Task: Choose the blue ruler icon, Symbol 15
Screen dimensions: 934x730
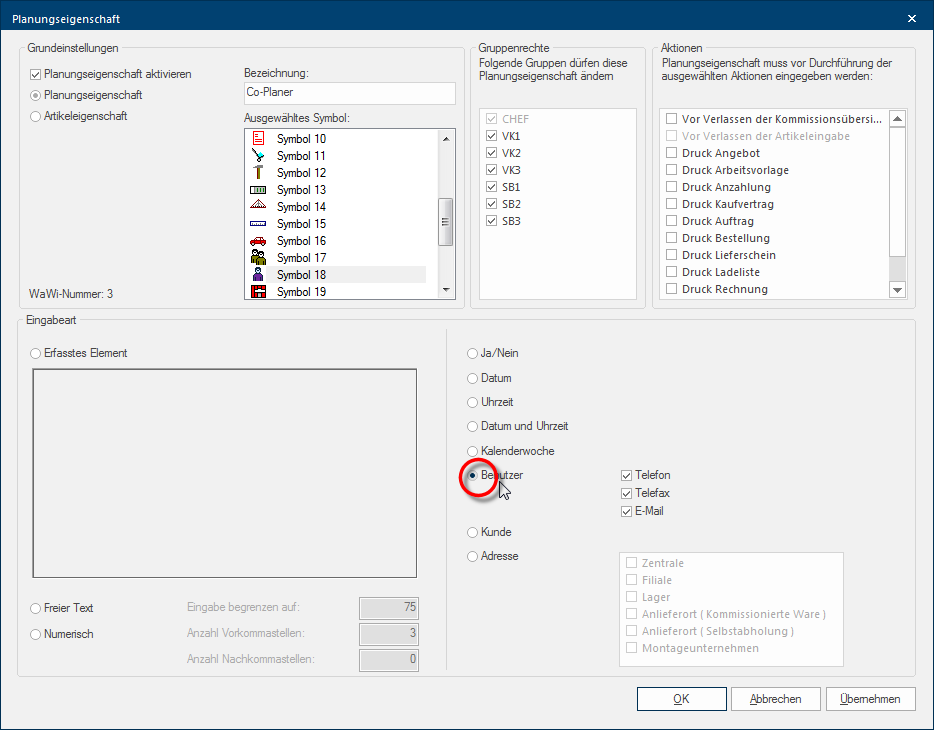Action: tap(258, 224)
